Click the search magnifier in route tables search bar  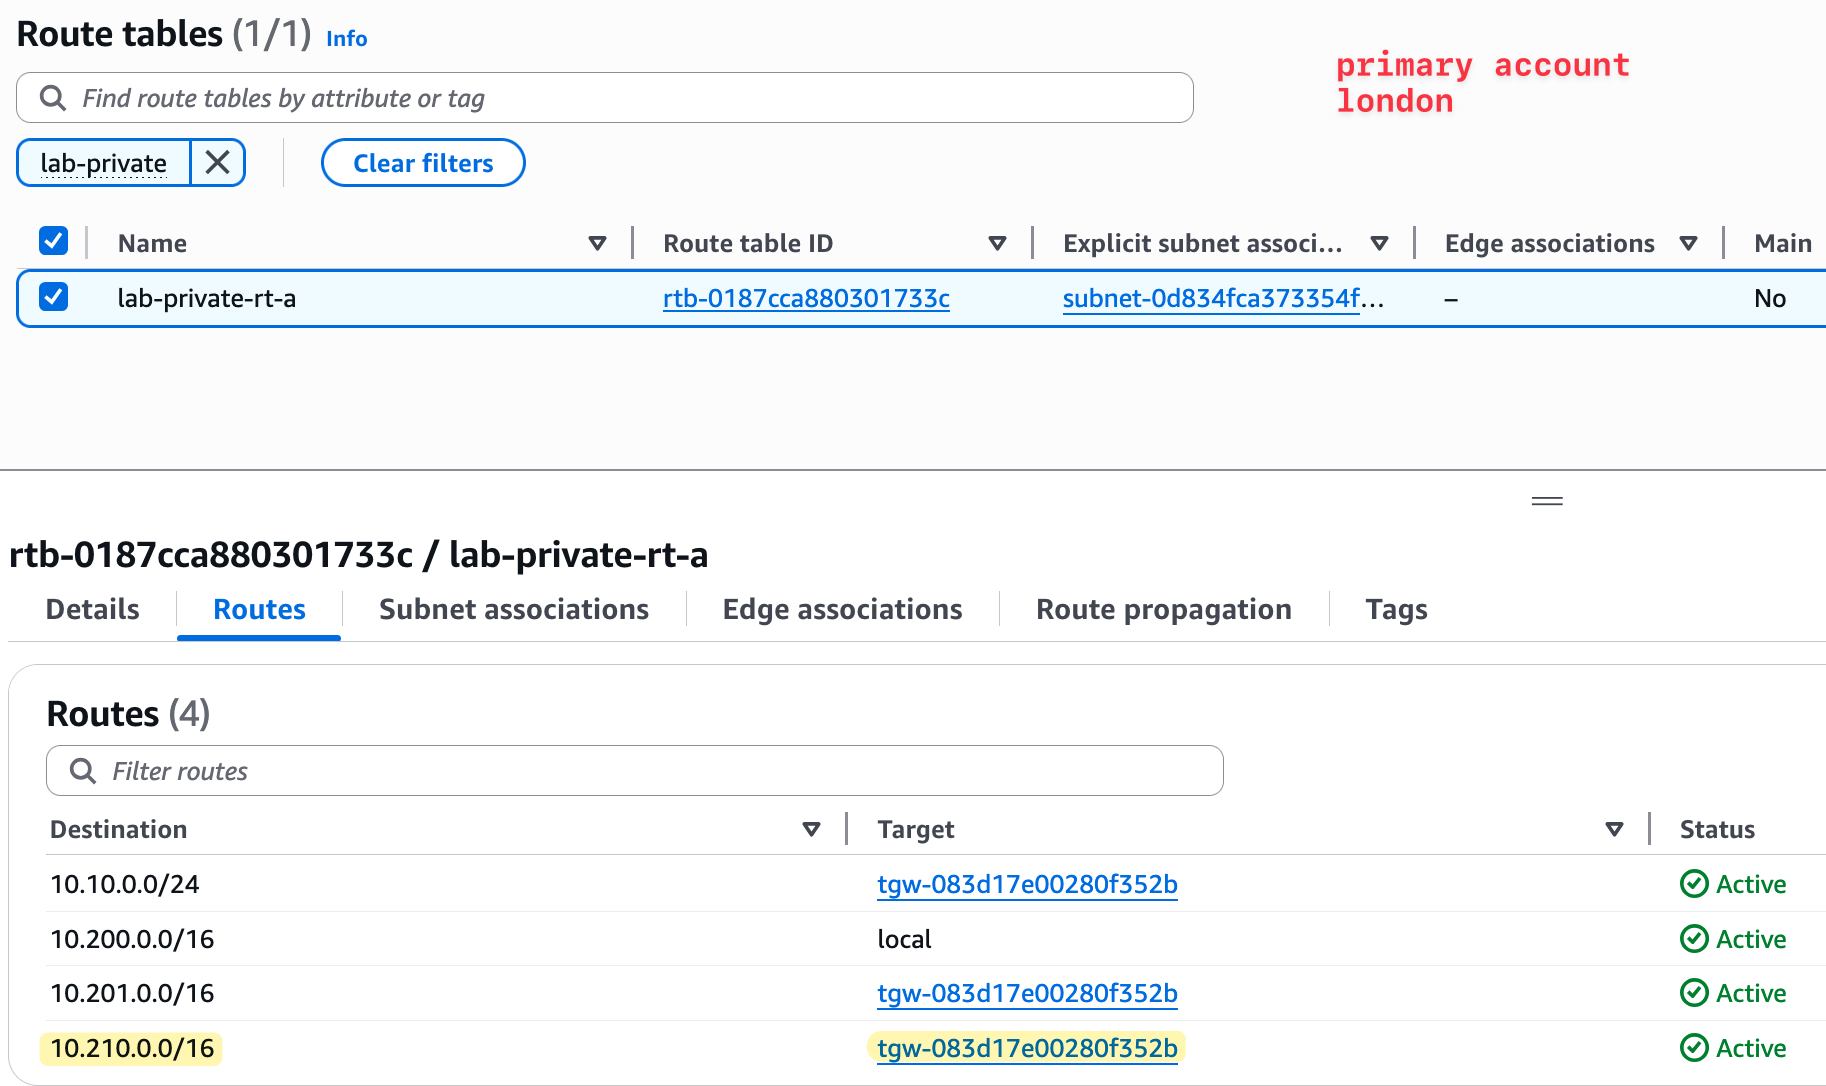point(52,97)
